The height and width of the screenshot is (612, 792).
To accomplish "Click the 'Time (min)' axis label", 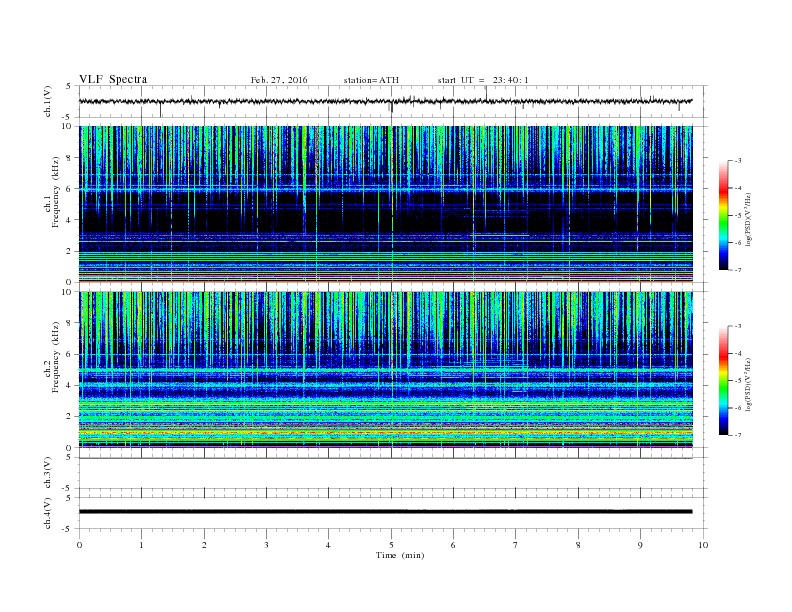I will coord(400,555).
